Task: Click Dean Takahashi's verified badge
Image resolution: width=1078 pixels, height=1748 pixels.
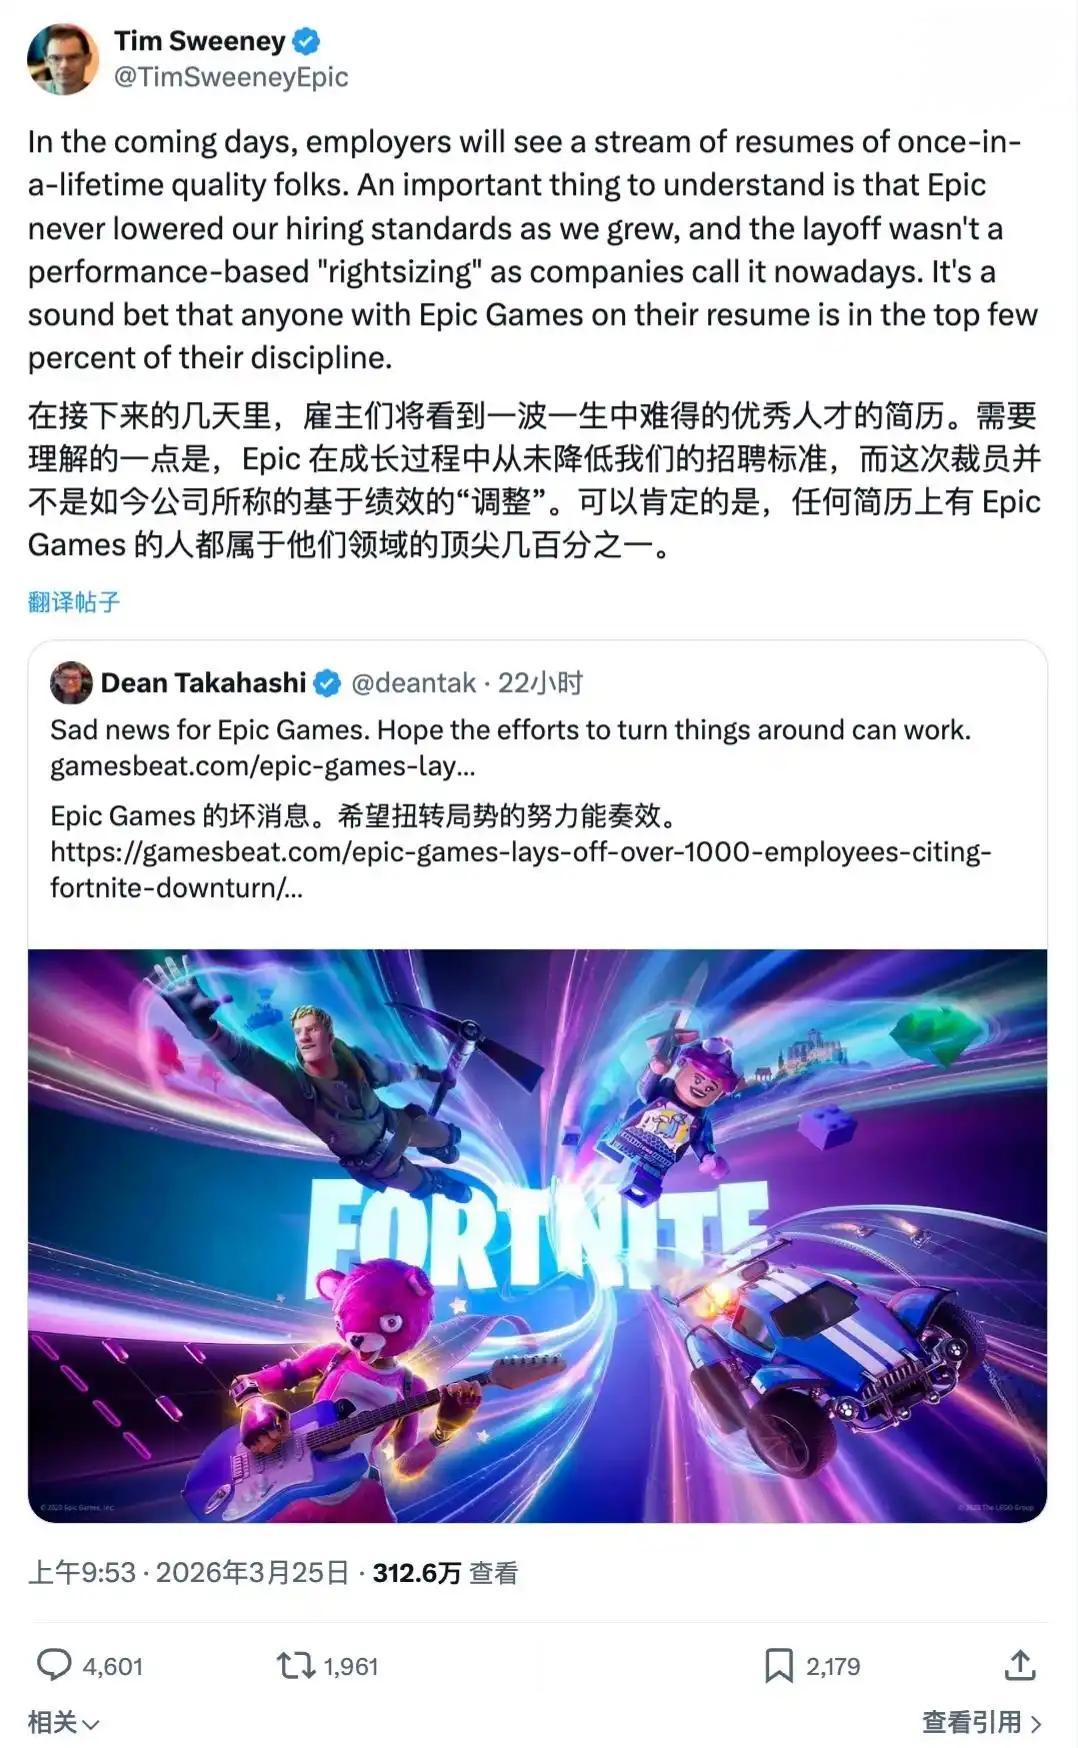Action: click(327, 683)
